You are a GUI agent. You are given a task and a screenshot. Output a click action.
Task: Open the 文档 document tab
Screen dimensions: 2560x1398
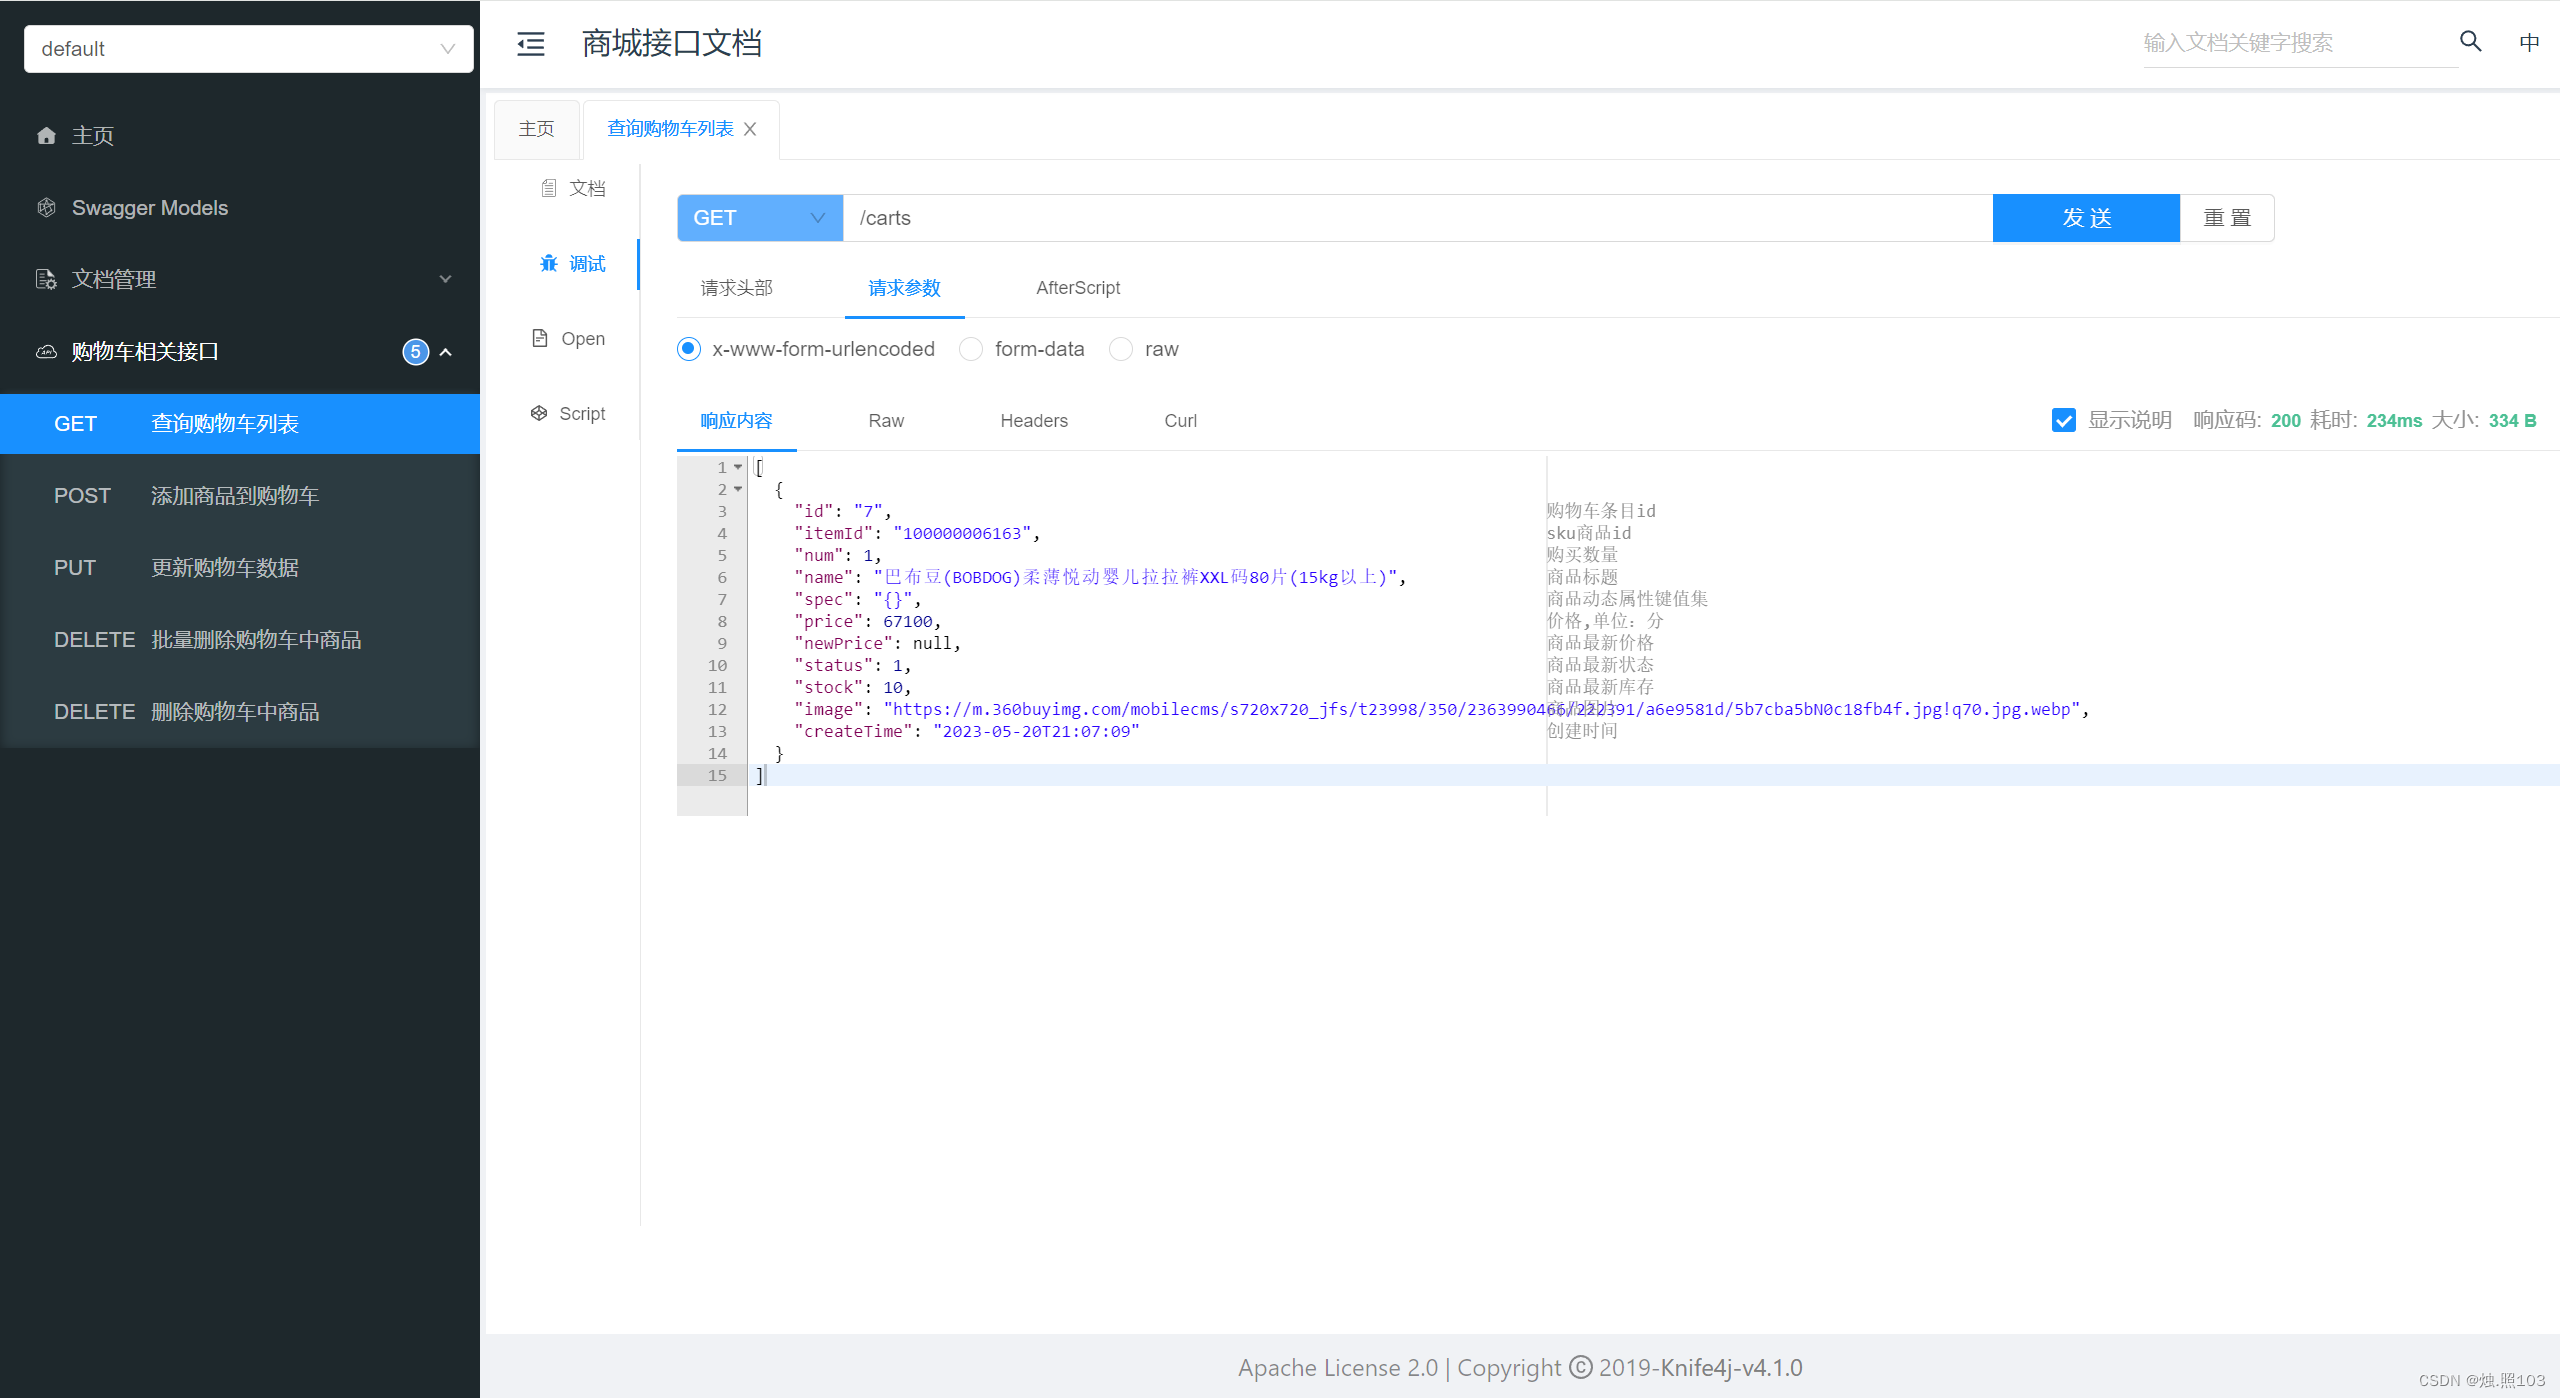coord(574,188)
